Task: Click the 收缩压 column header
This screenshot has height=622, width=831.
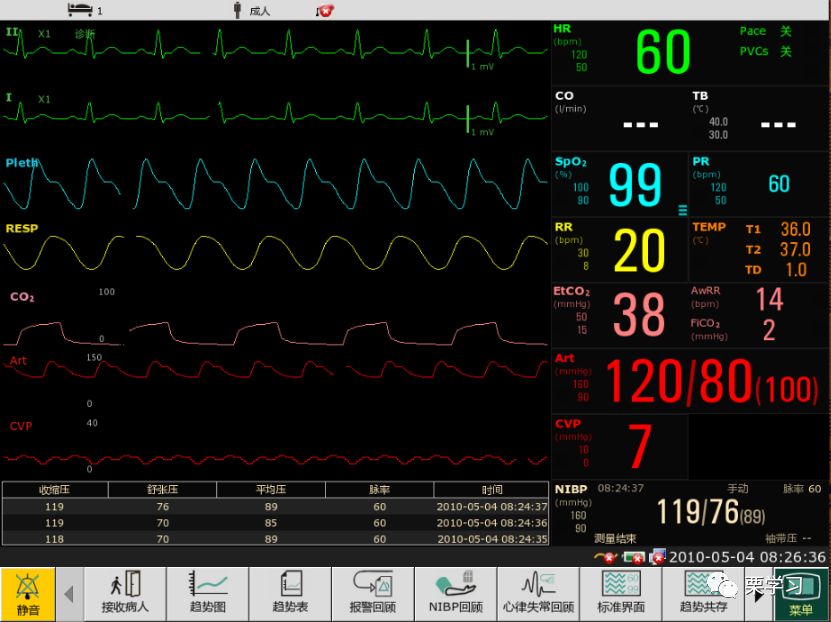Action: pyautogui.click(x=55, y=490)
